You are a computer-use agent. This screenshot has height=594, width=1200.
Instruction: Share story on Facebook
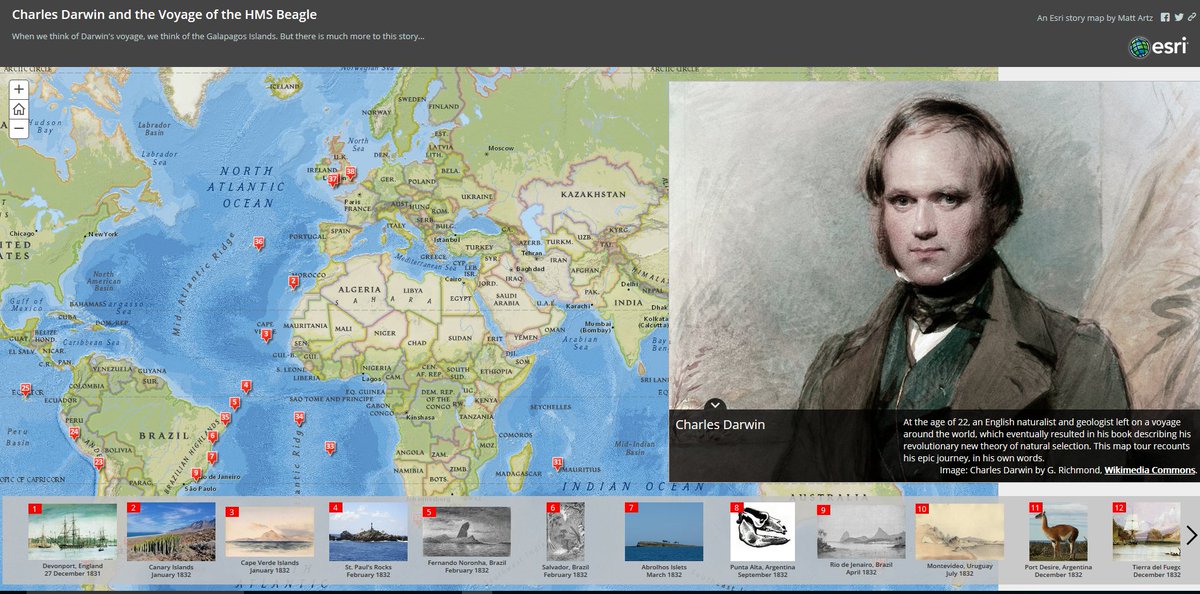tap(1165, 17)
